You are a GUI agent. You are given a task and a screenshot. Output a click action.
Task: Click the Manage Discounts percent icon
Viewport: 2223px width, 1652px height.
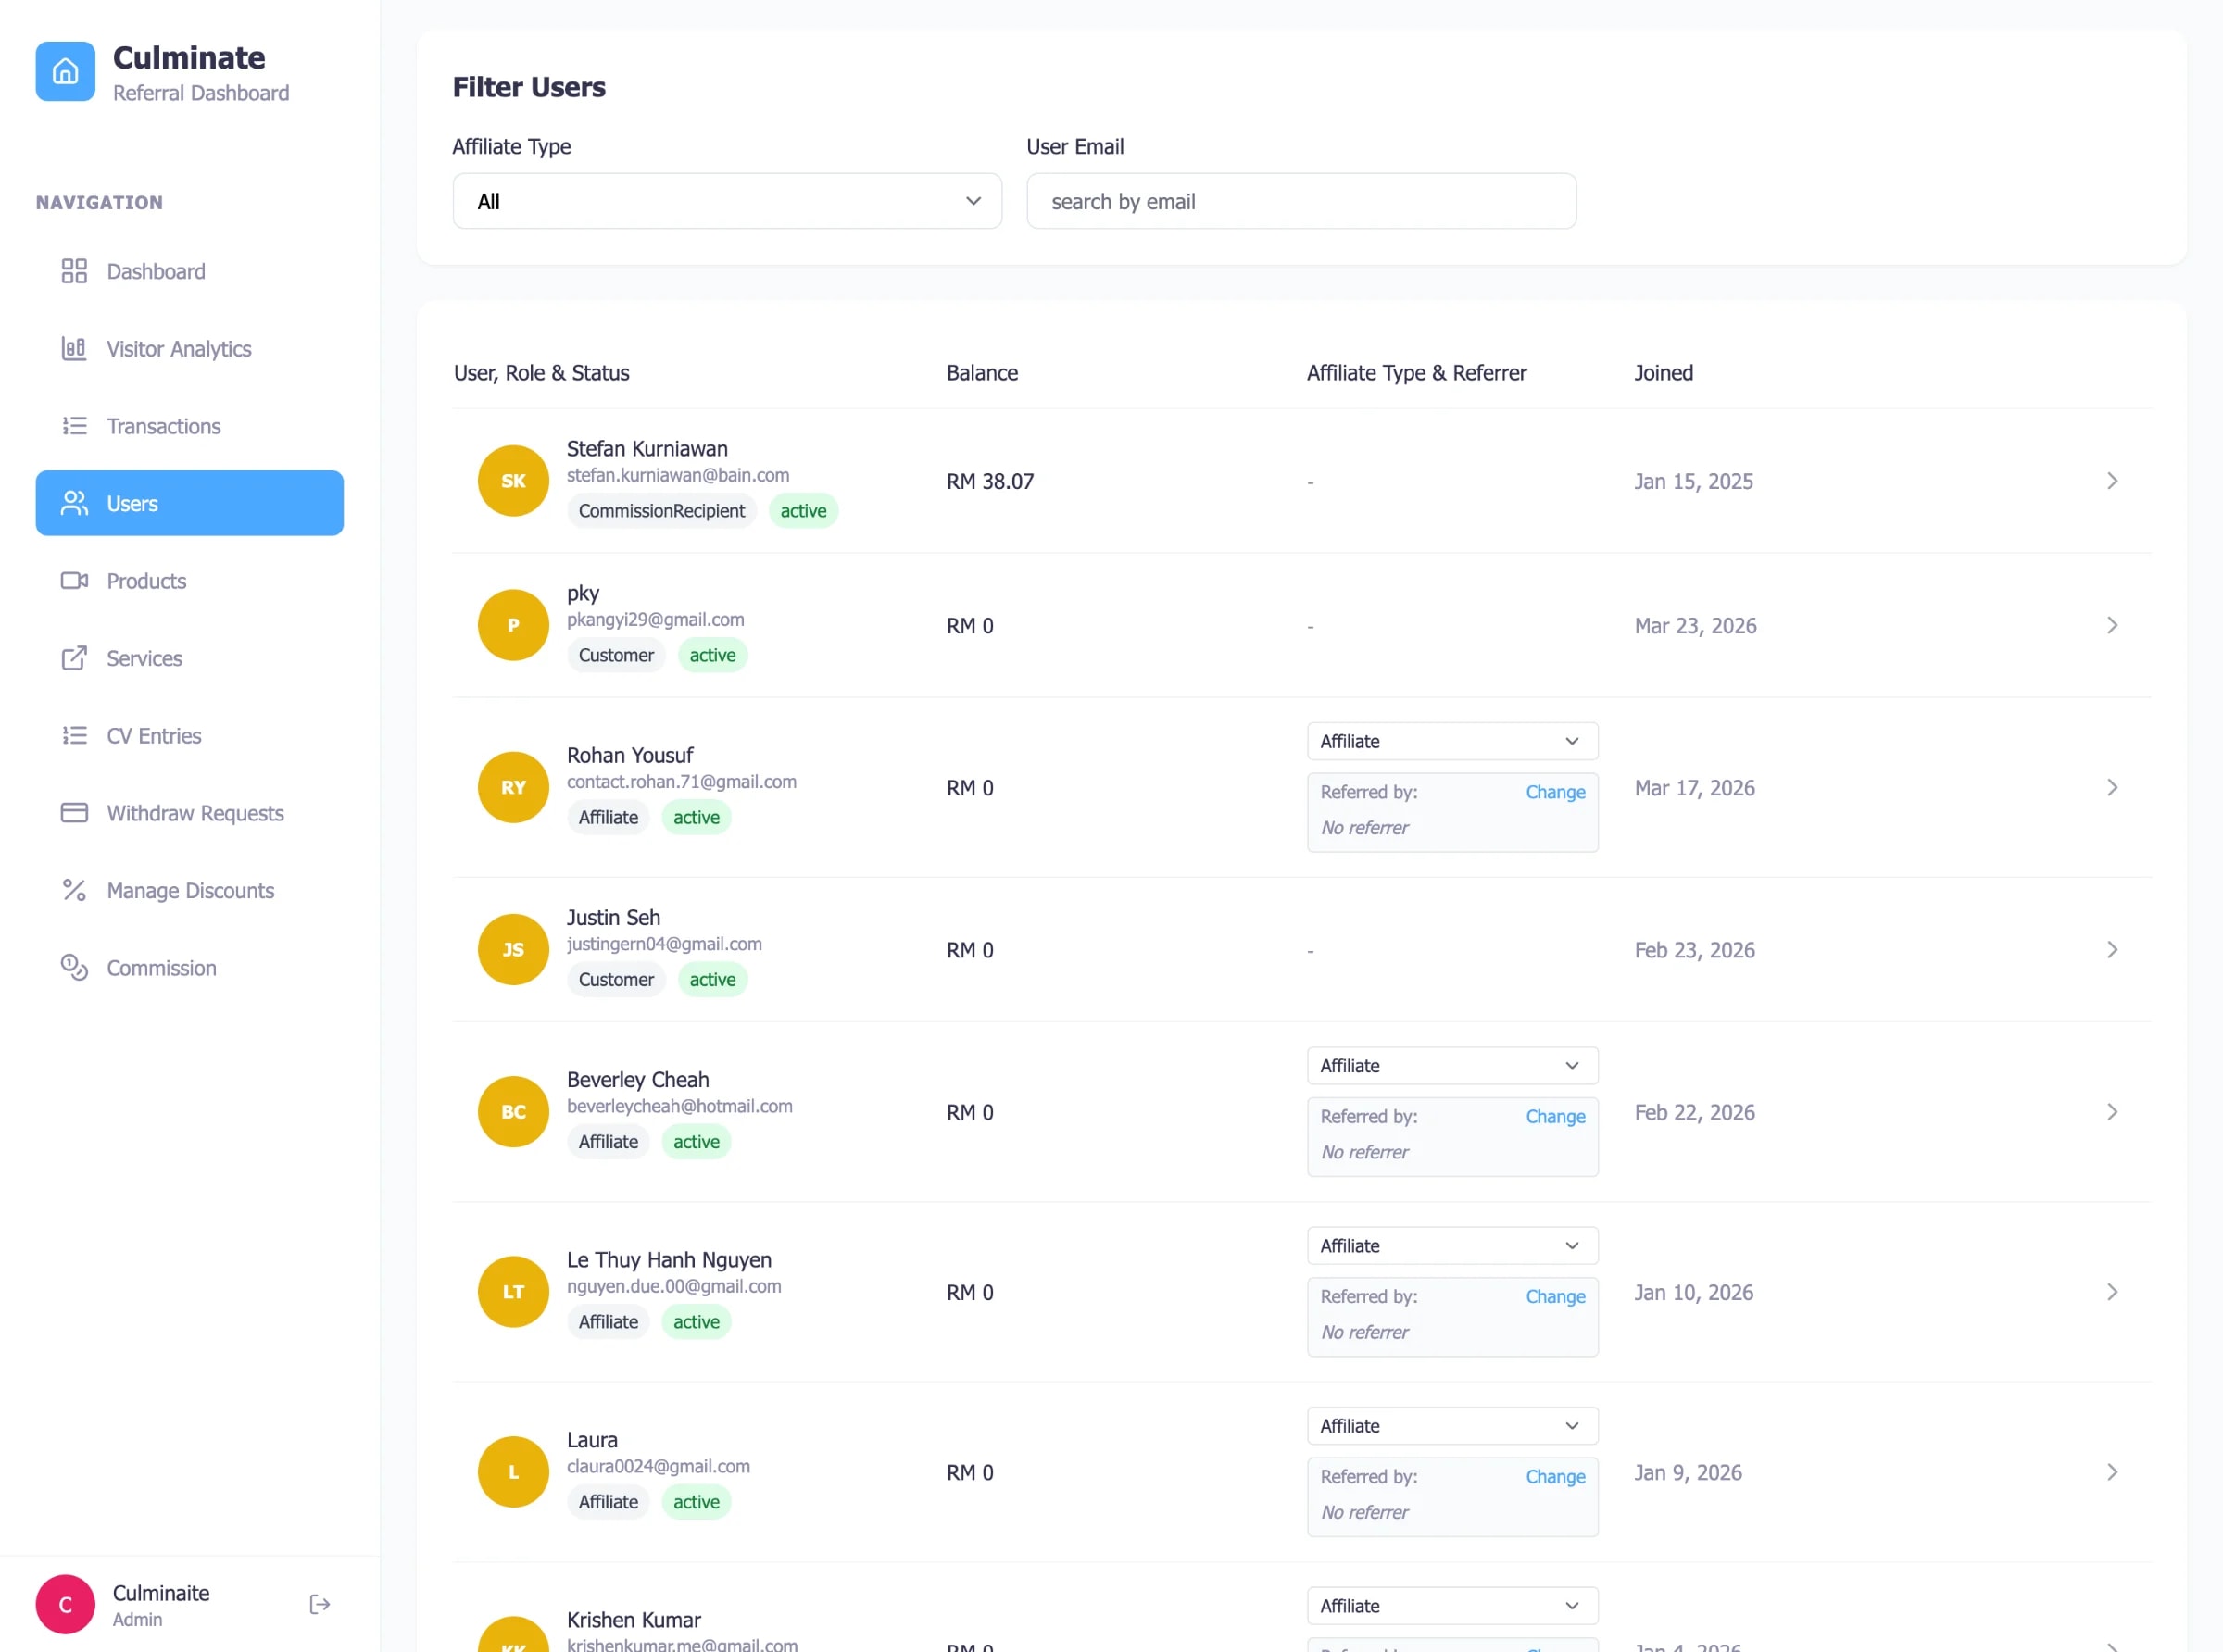74,890
